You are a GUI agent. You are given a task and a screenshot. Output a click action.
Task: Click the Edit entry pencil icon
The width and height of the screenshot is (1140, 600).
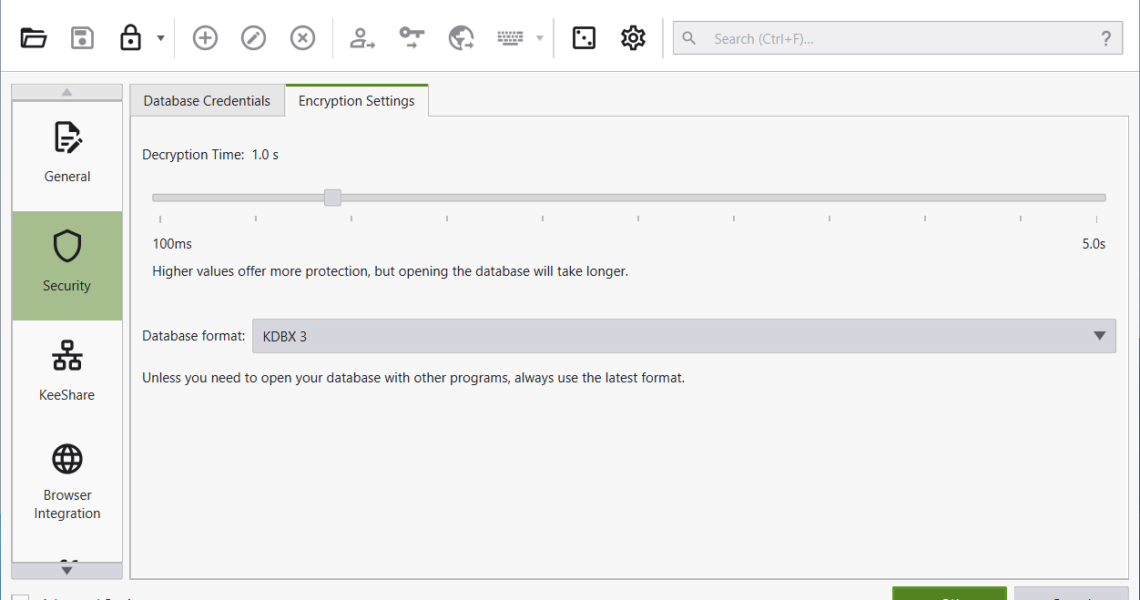click(254, 38)
